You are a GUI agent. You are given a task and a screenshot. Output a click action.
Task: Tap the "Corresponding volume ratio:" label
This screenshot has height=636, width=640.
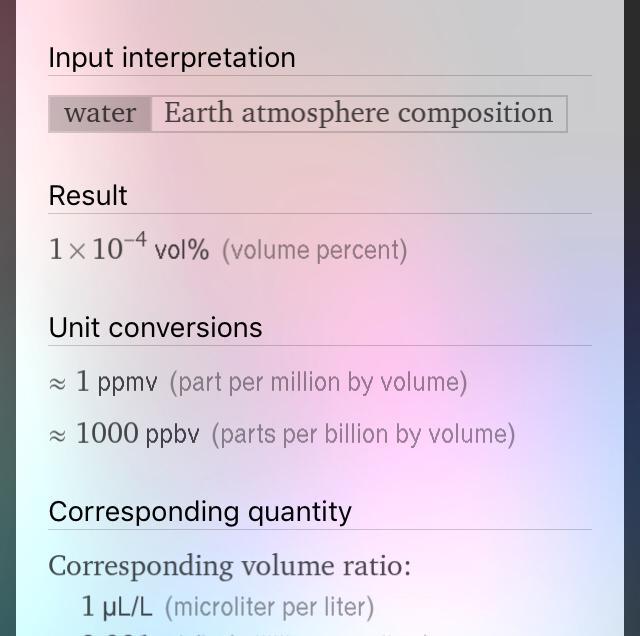(x=229, y=566)
